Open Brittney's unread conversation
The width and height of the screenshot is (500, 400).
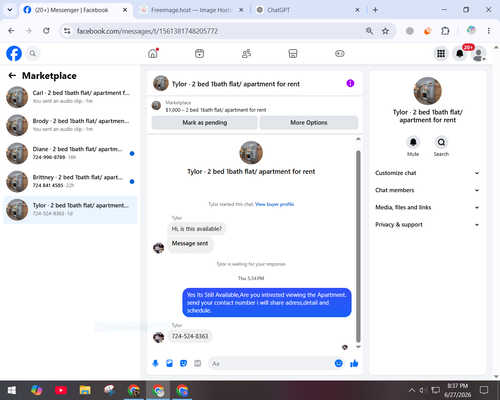point(70,182)
